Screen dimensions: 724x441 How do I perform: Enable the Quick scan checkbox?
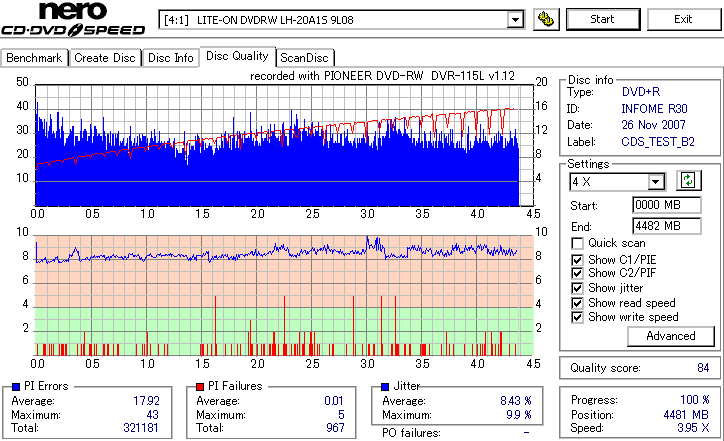coord(577,243)
